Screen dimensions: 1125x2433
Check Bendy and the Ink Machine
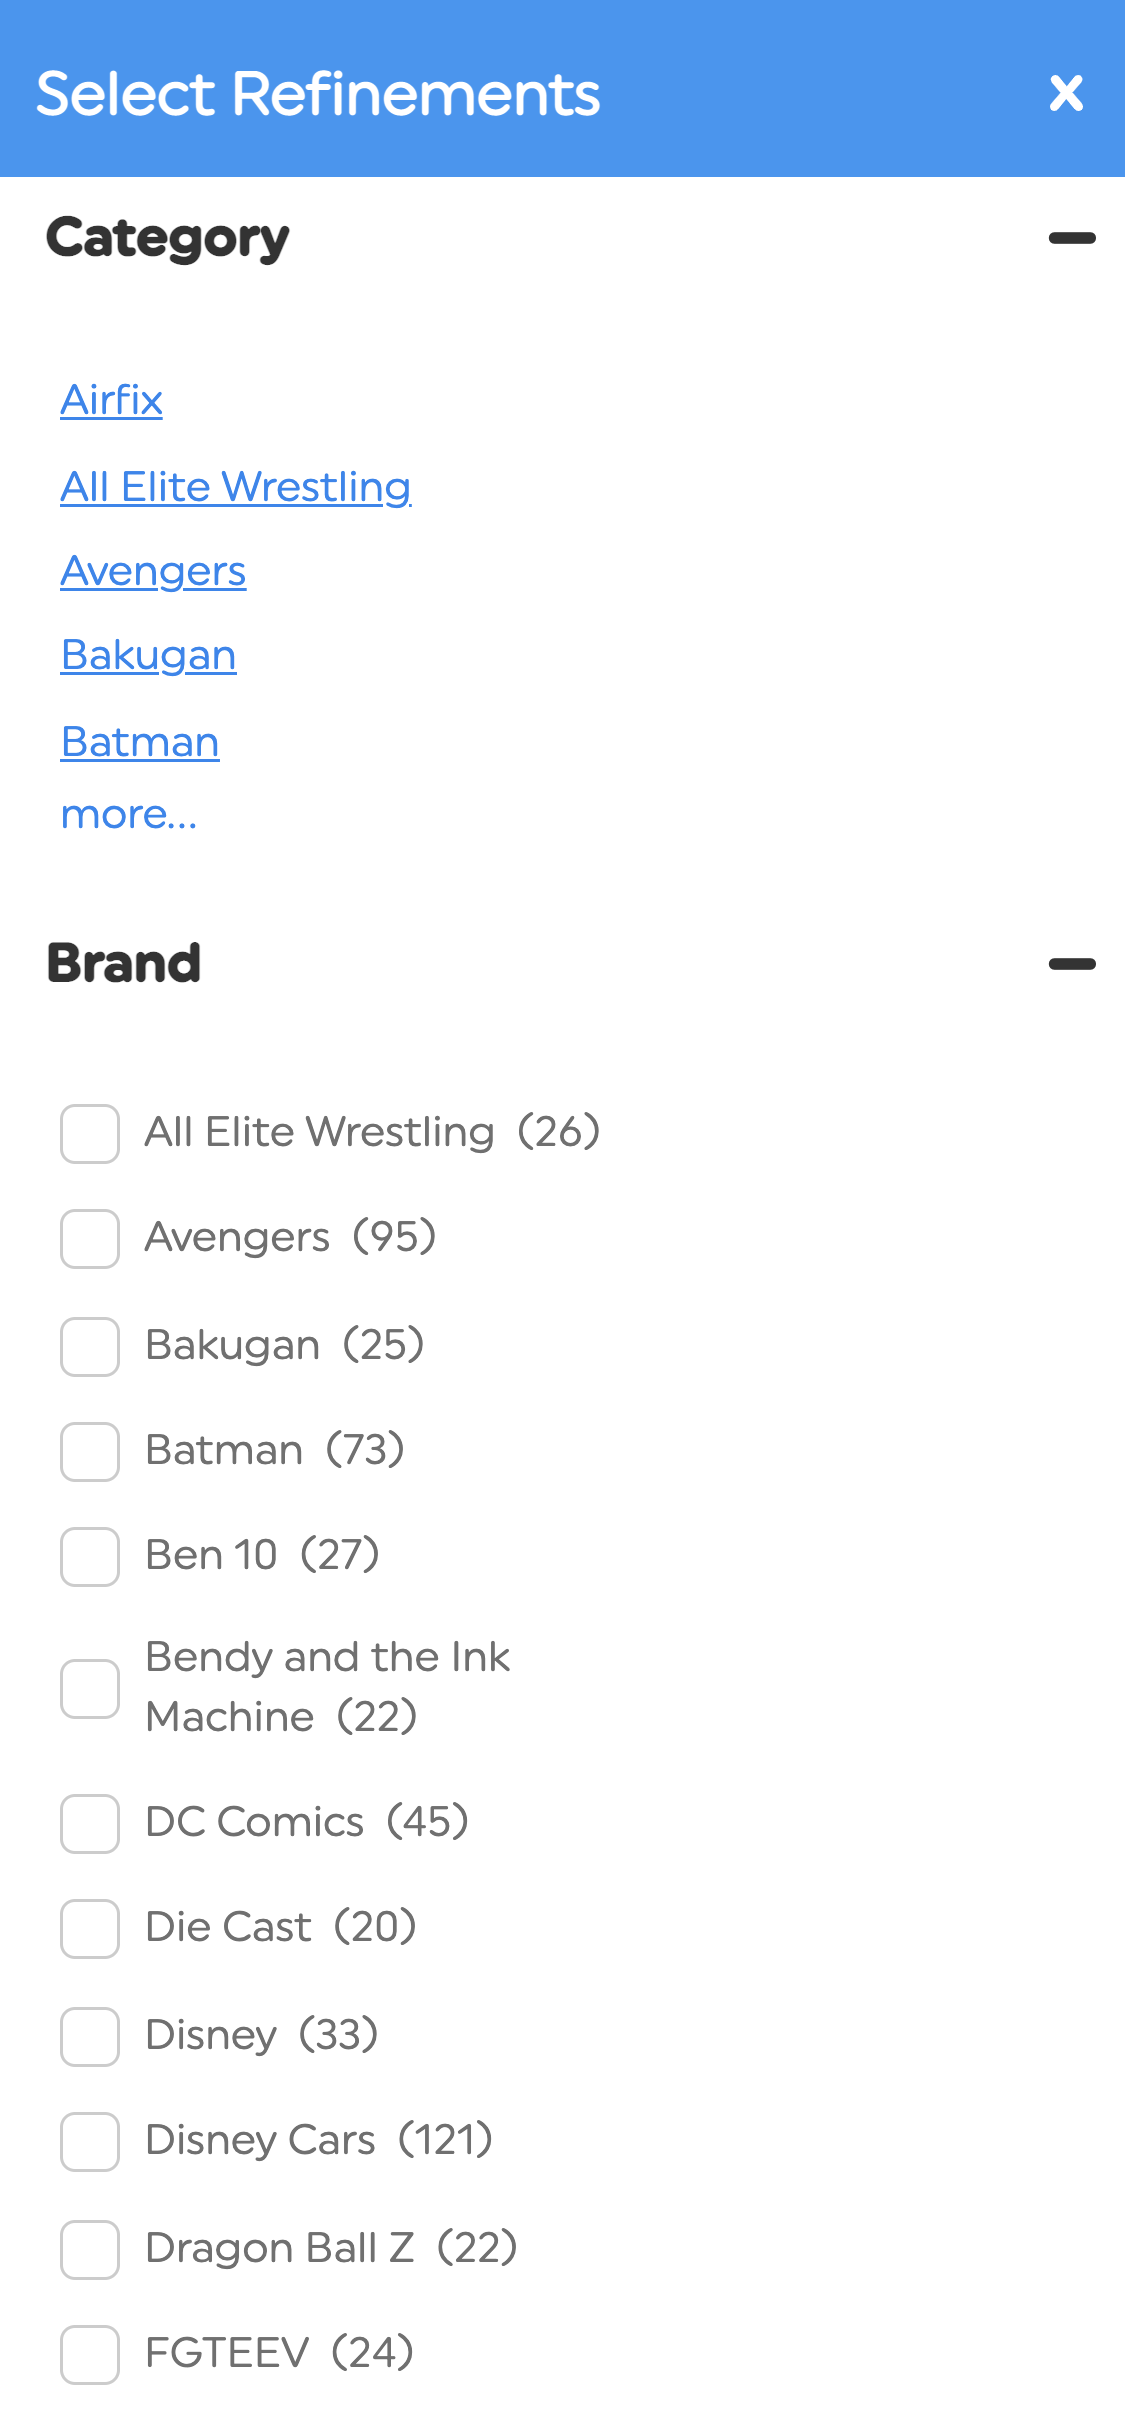coord(89,1687)
